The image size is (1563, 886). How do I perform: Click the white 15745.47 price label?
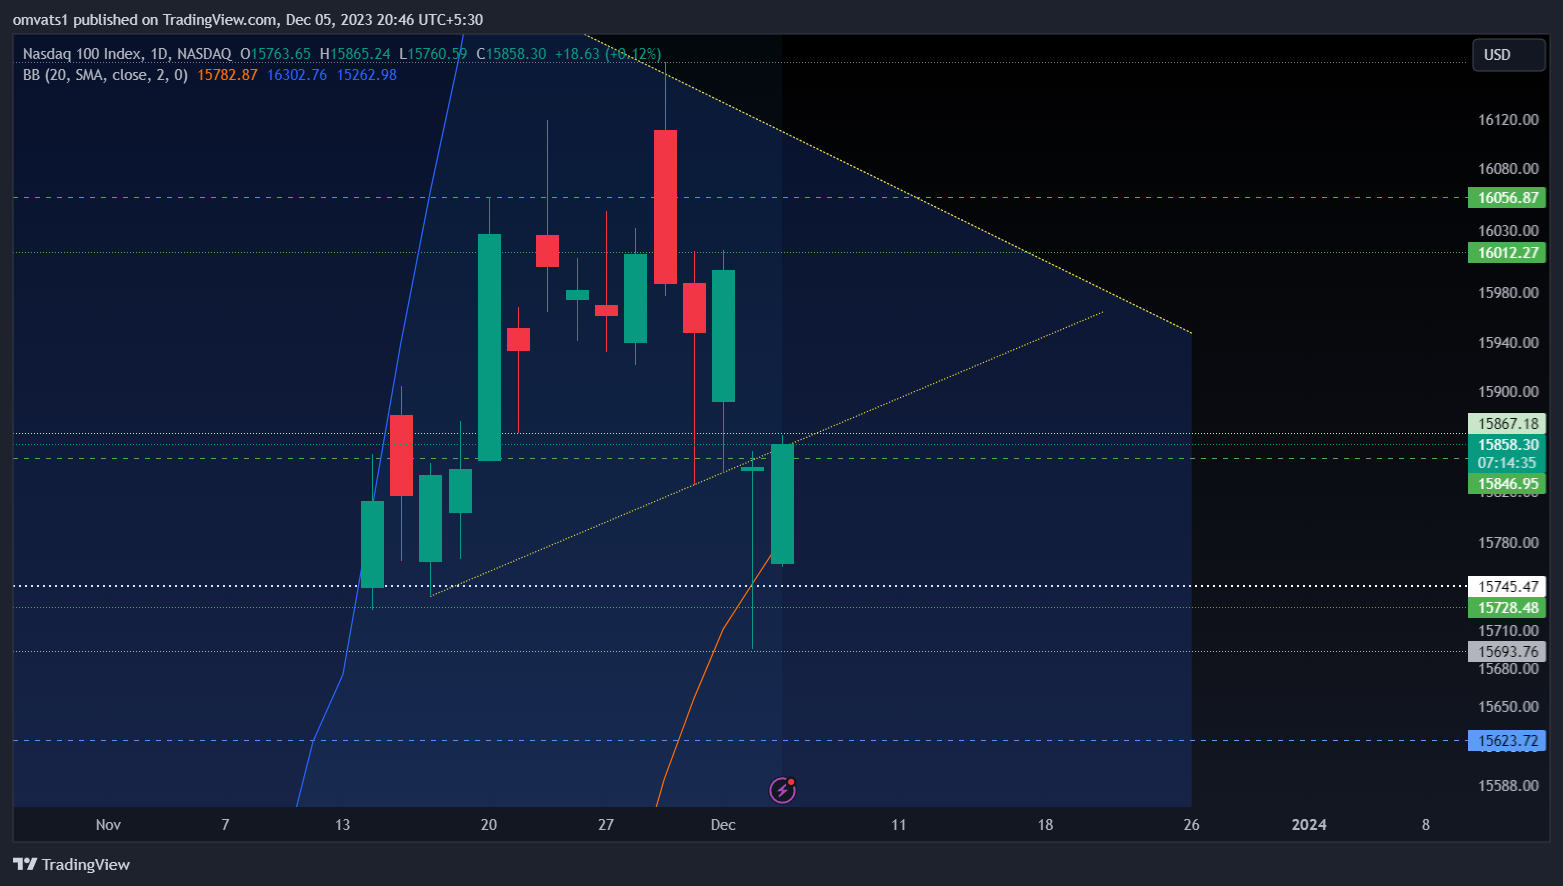[1506, 587]
